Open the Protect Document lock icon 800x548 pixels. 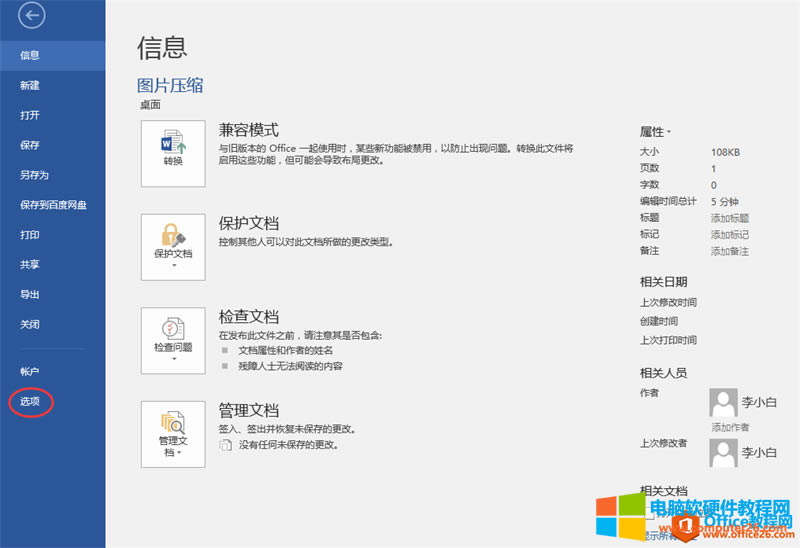click(173, 245)
